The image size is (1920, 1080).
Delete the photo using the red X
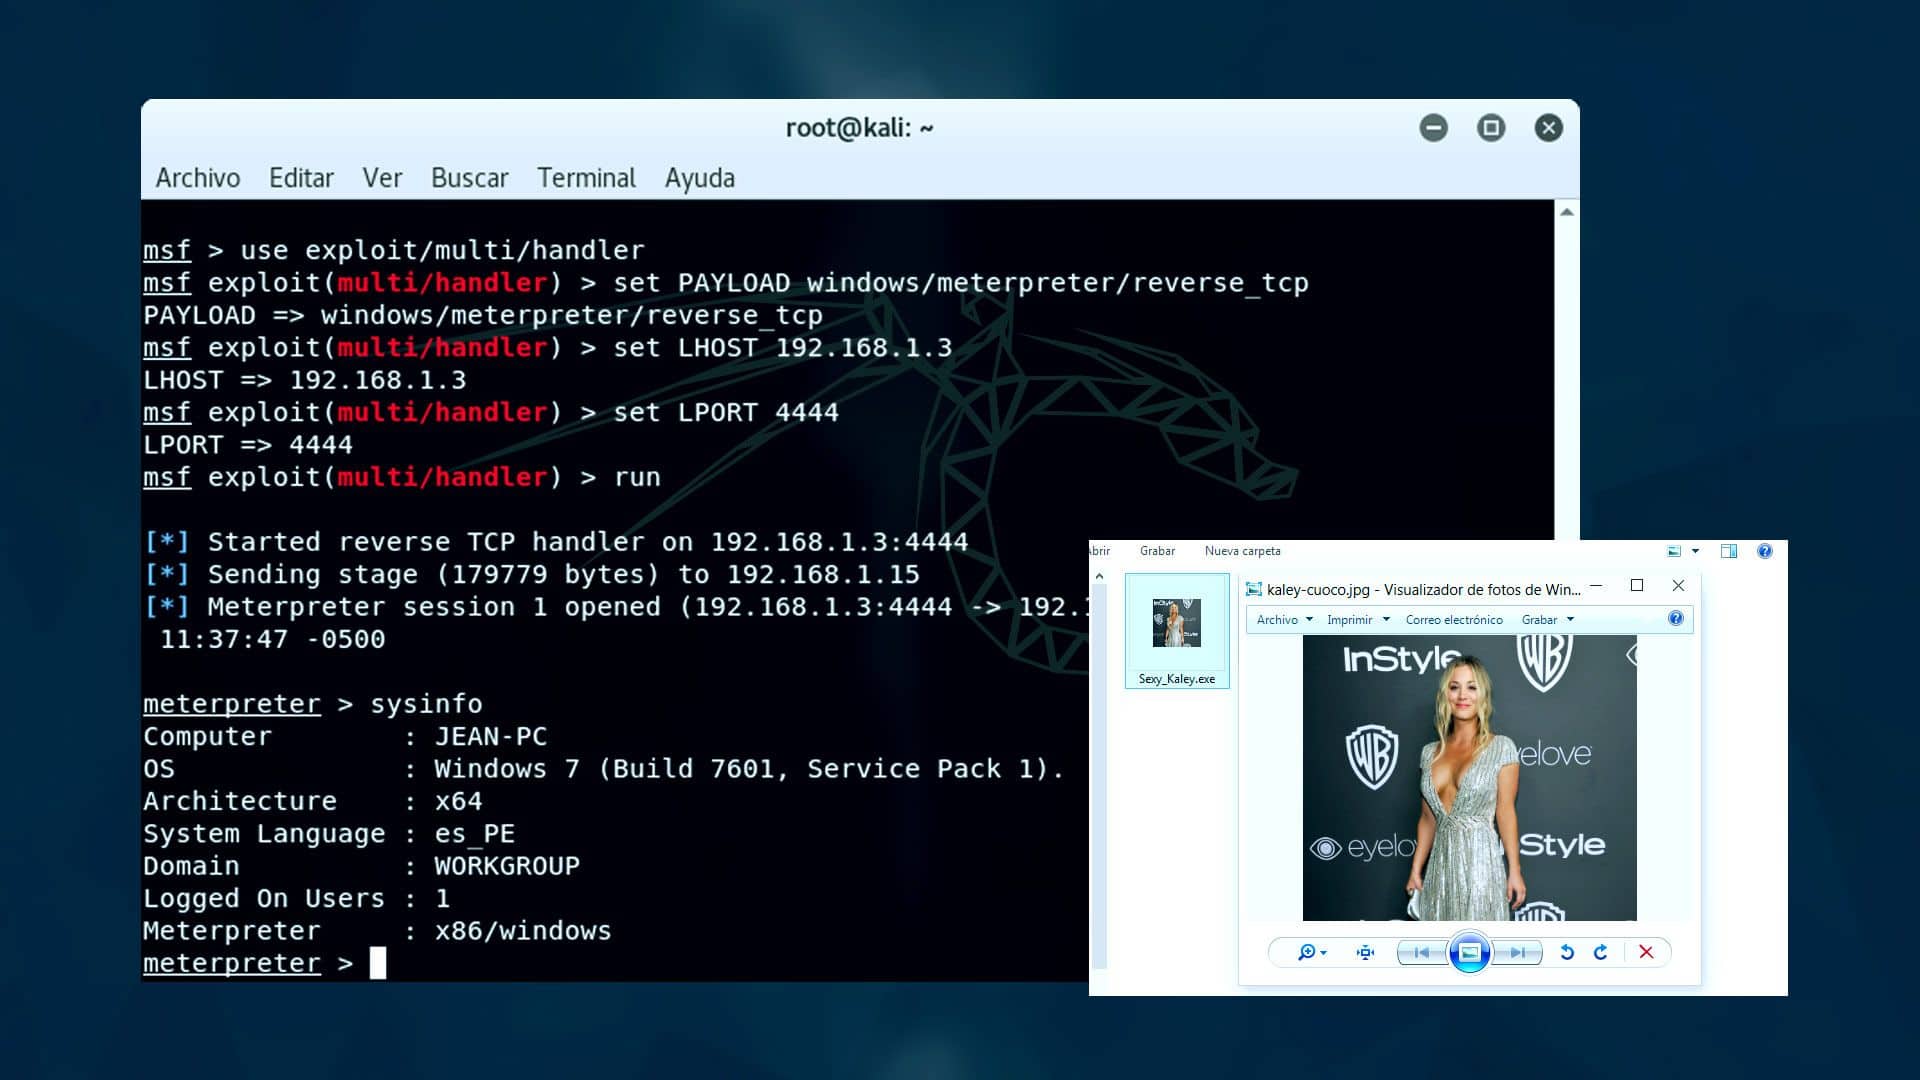coord(1647,952)
